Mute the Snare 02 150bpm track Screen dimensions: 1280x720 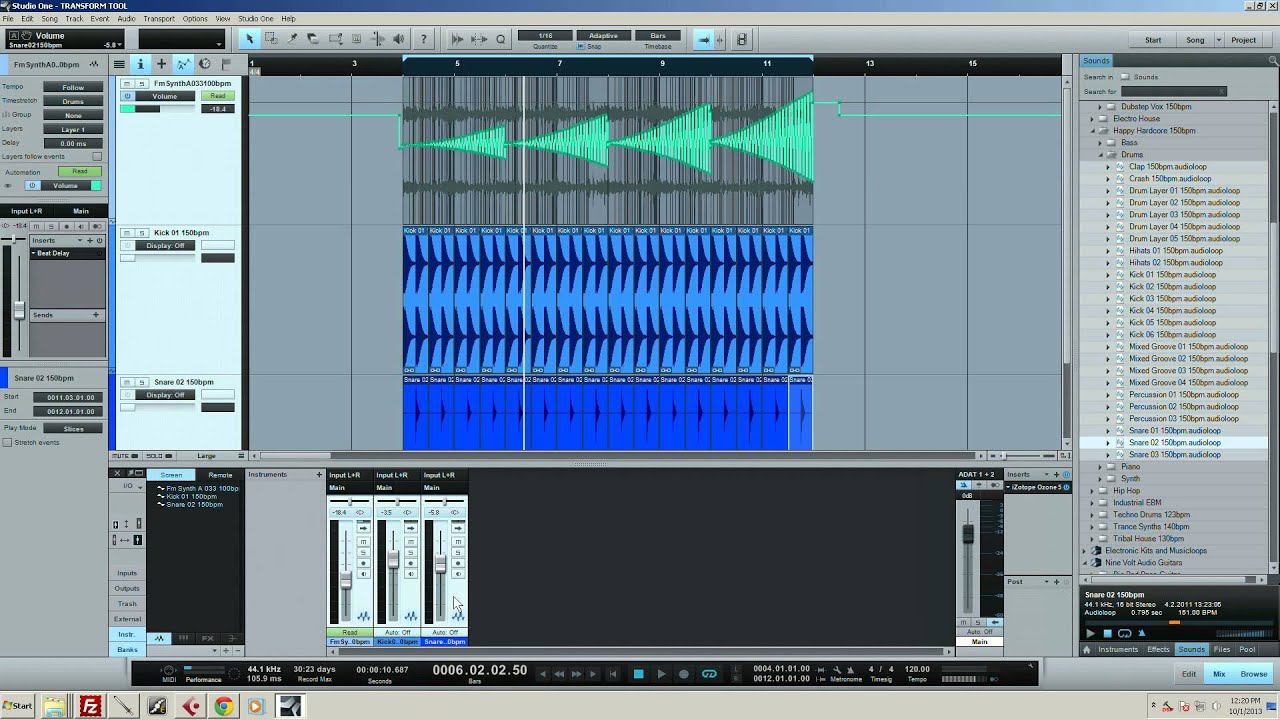[128, 382]
